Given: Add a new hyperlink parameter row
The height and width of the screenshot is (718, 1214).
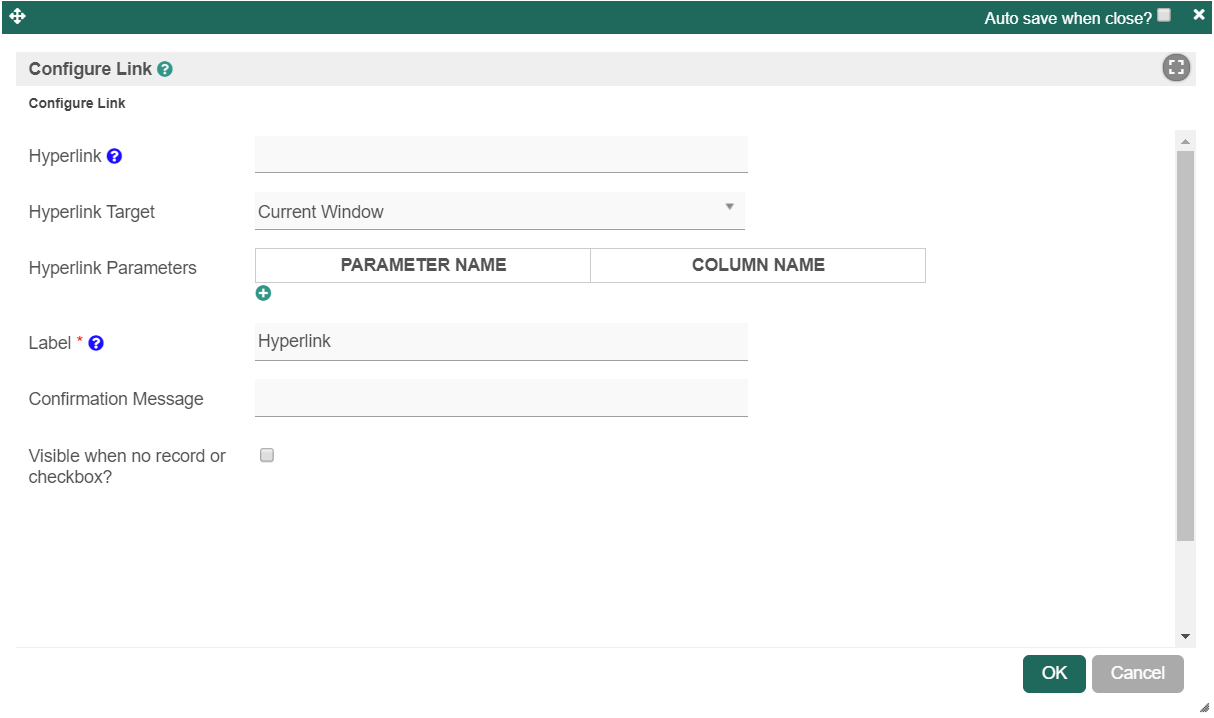Looking at the screenshot, I should (x=264, y=293).
